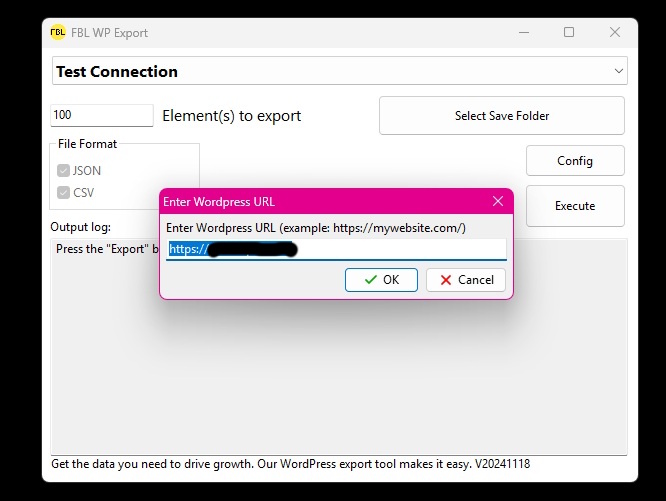Minimize the FBL WP Export window
The height and width of the screenshot is (501, 666).
click(x=523, y=32)
